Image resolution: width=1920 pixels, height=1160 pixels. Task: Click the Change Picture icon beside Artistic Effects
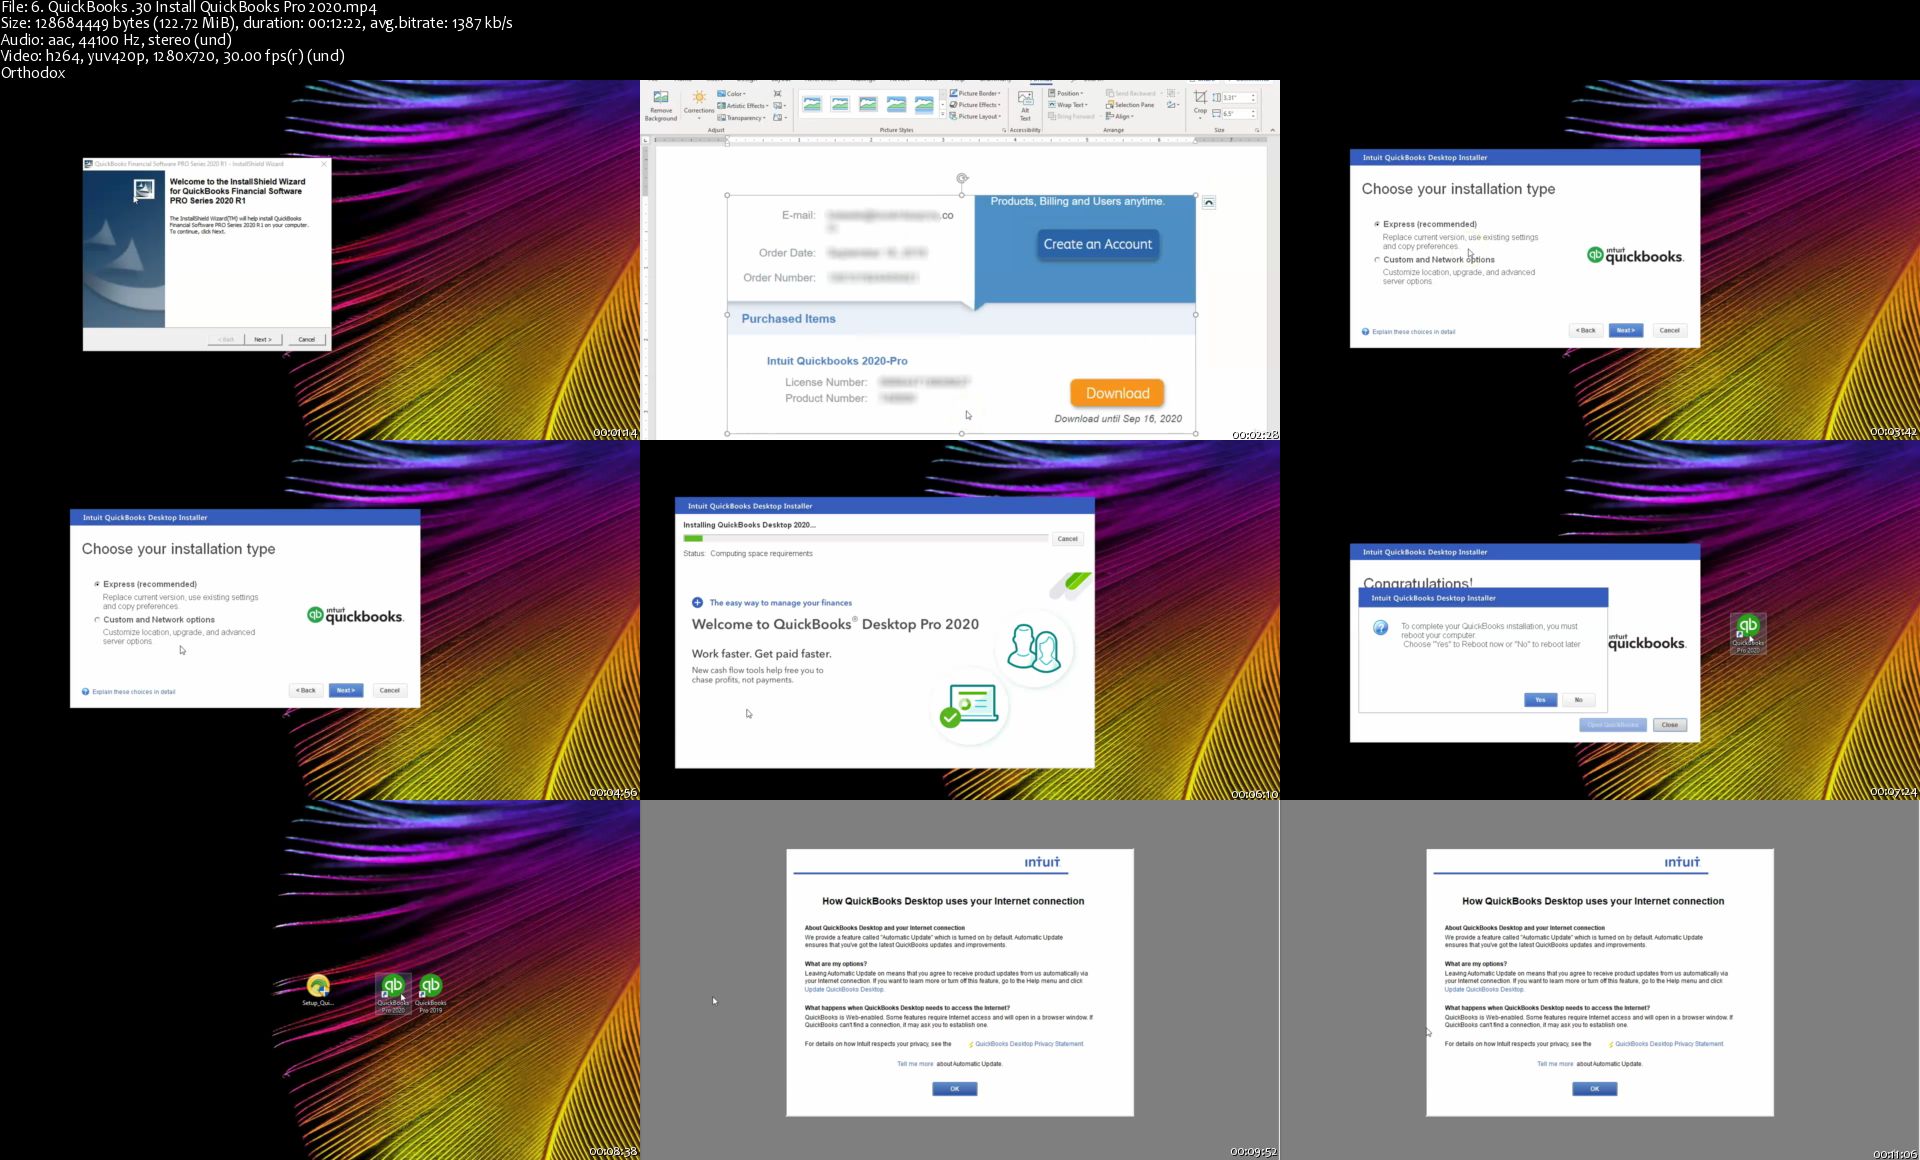(x=777, y=105)
